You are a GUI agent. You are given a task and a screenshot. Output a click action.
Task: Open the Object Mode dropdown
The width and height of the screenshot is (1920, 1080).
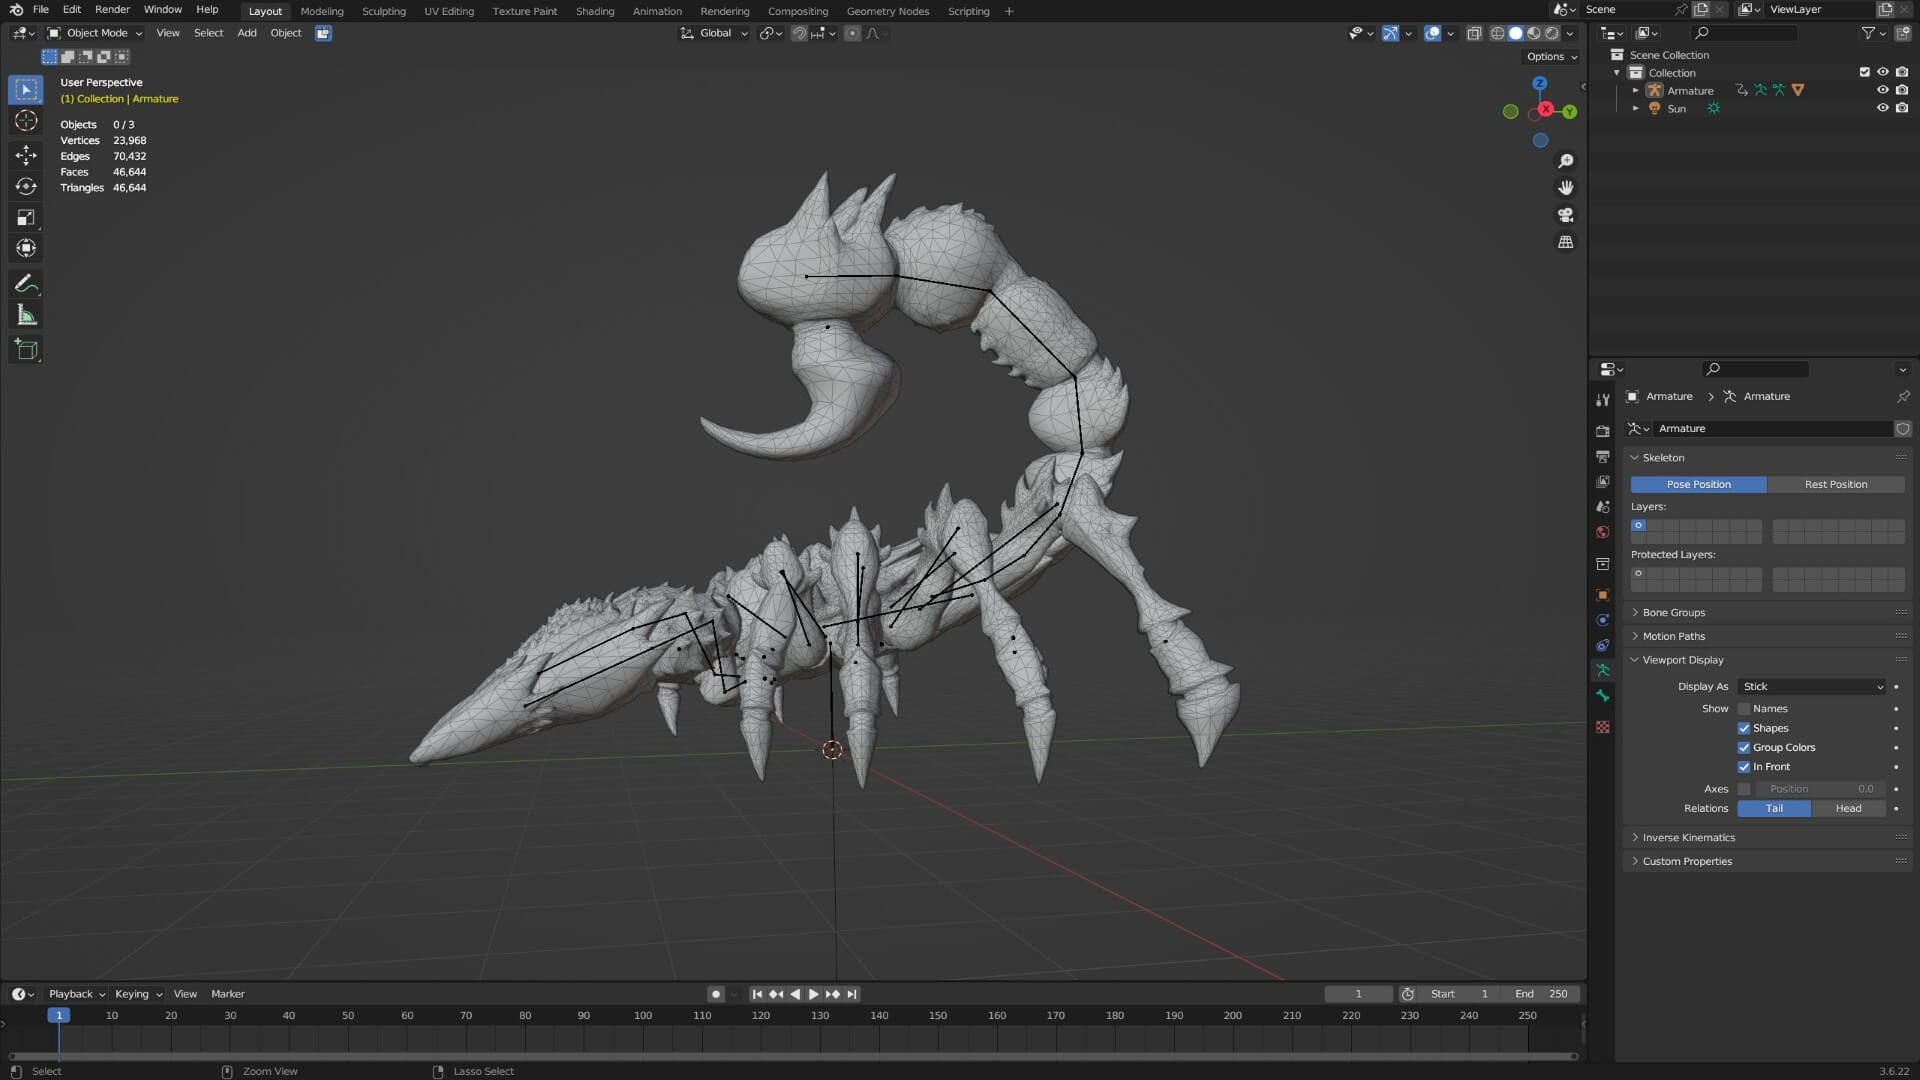tap(96, 33)
